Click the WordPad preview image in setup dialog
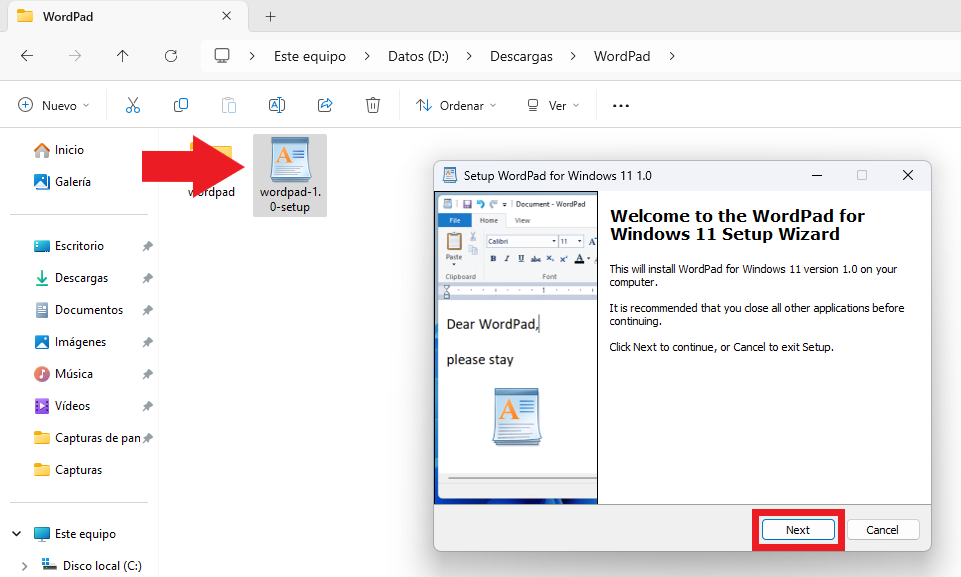The width and height of the screenshot is (961, 577). (x=517, y=348)
